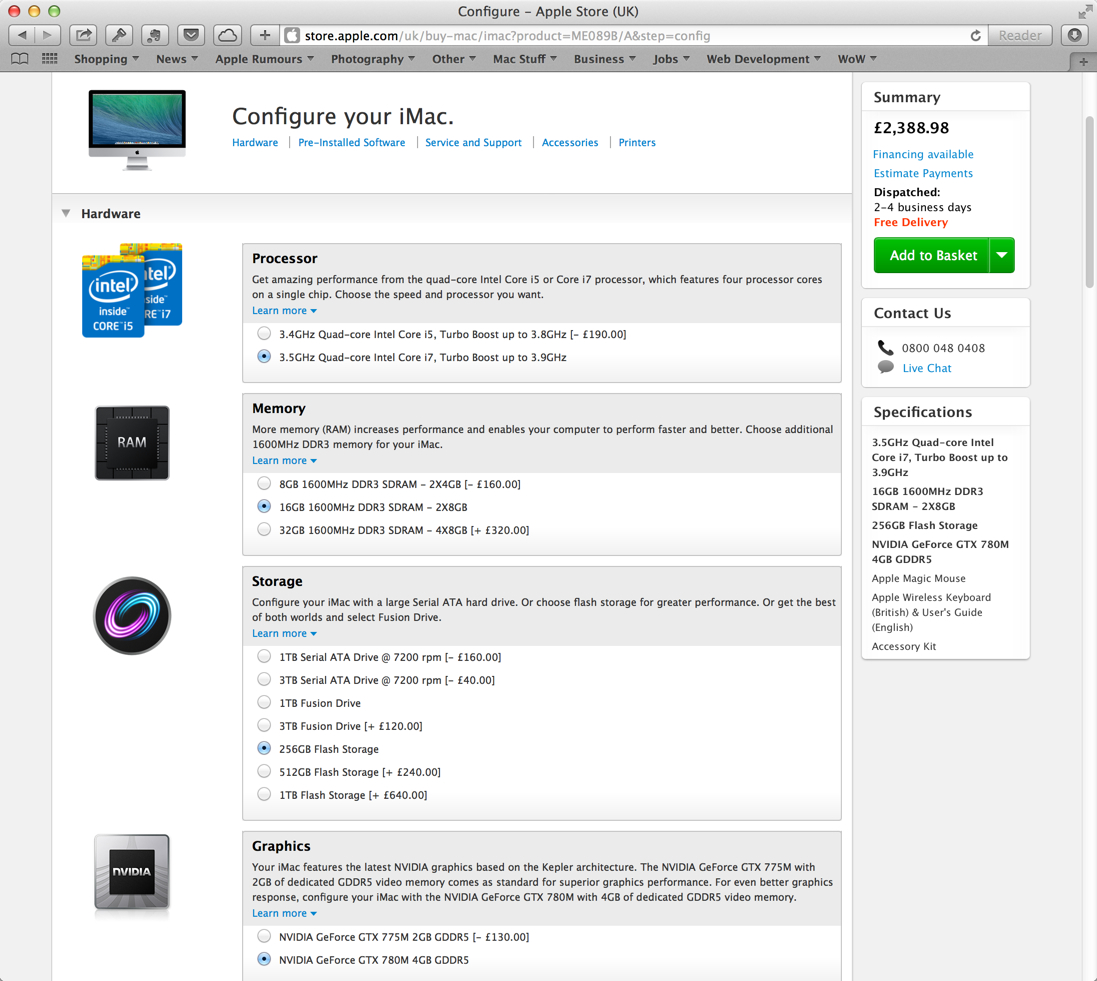Click the site icon in the address bar

click(292, 36)
